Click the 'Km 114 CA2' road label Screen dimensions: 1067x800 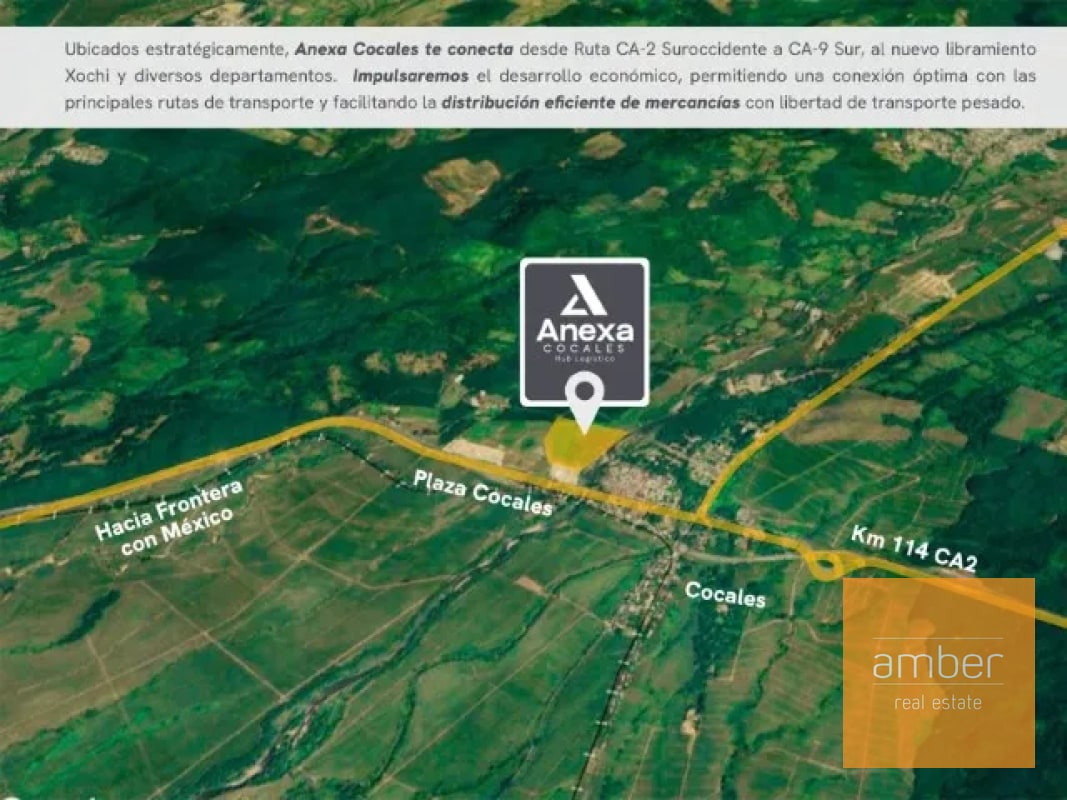[914, 549]
